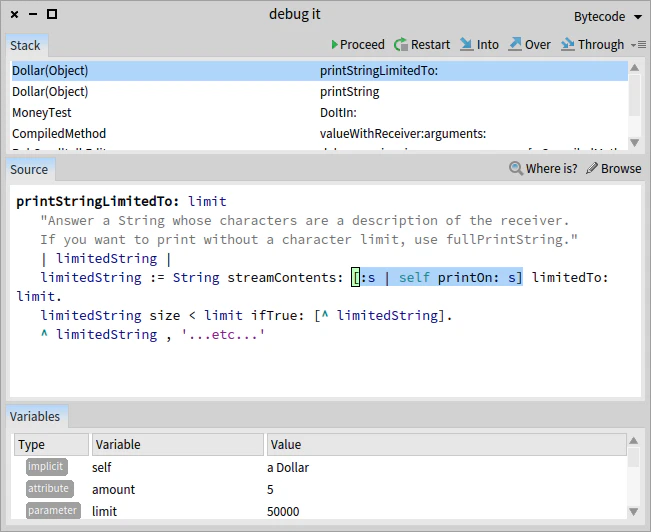Click the Where is? button label
Viewport: 651px width, 532px height.
click(551, 168)
